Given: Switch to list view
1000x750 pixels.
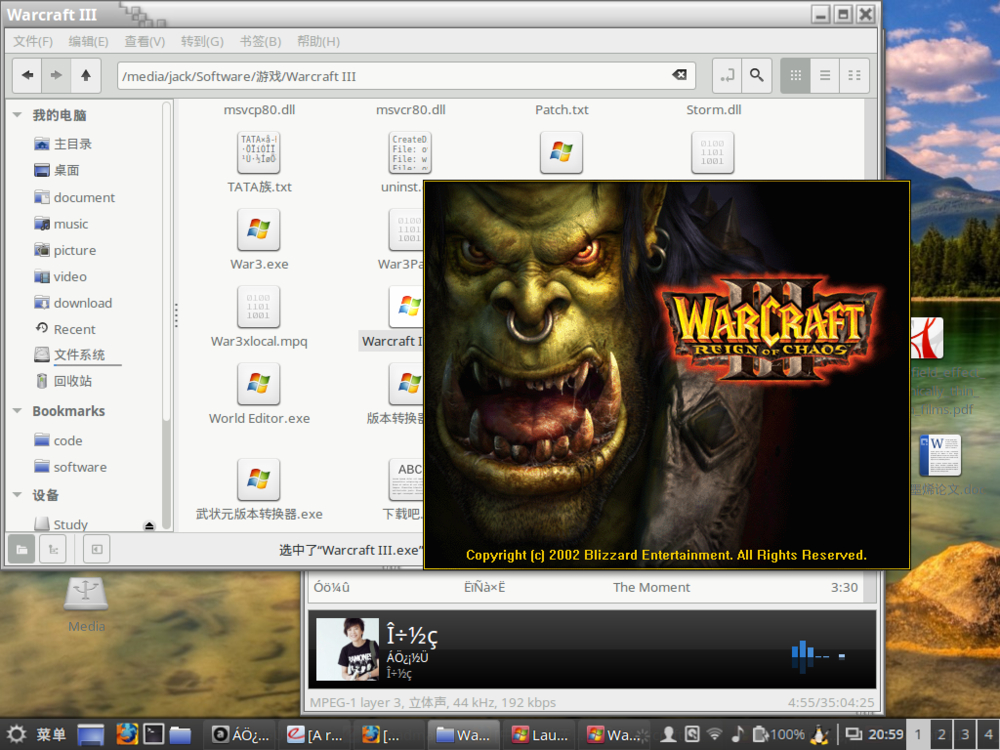Looking at the screenshot, I should pos(825,75).
